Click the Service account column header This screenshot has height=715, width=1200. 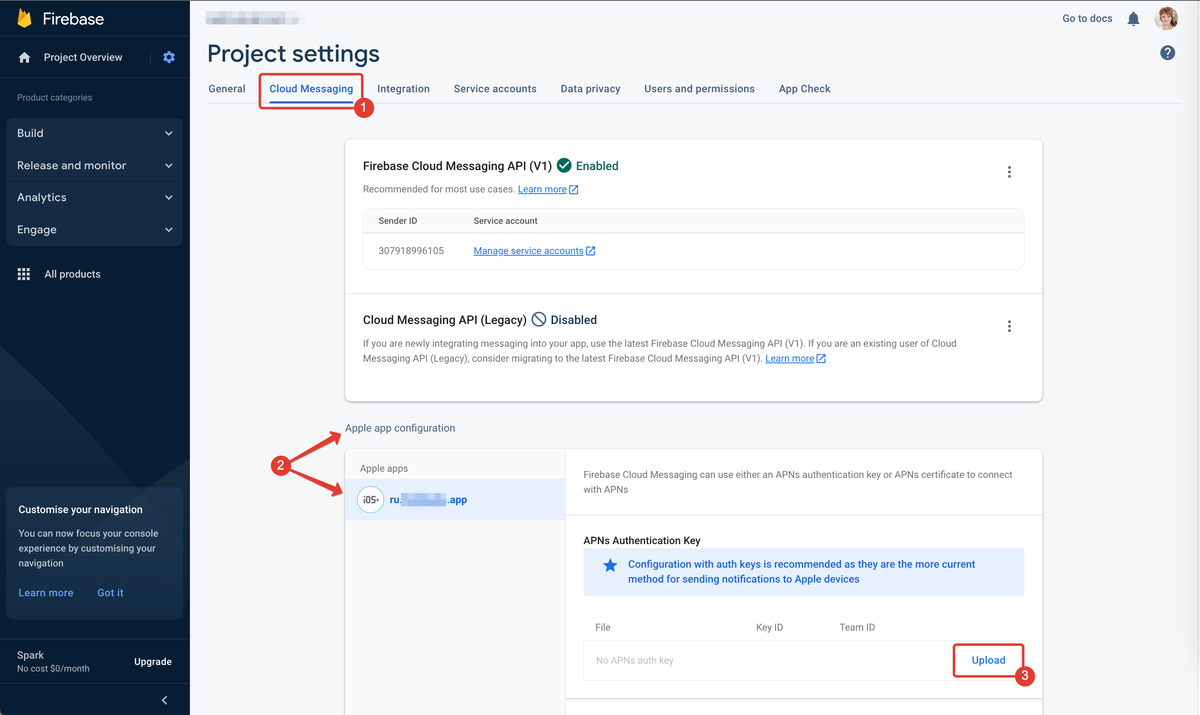click(505, 221)
